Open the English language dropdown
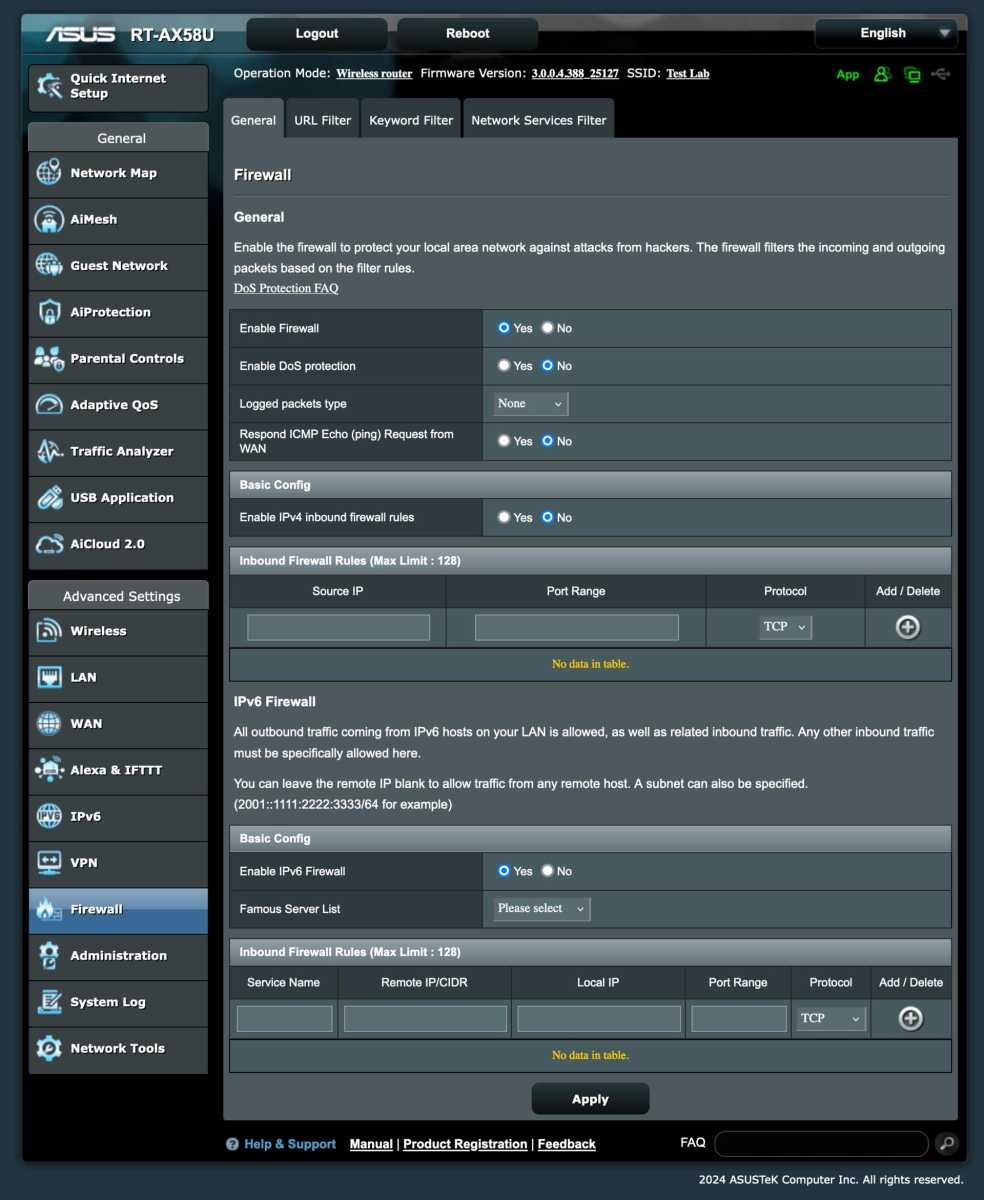Viewport: 984px width, 1200px height. [886, 33]
